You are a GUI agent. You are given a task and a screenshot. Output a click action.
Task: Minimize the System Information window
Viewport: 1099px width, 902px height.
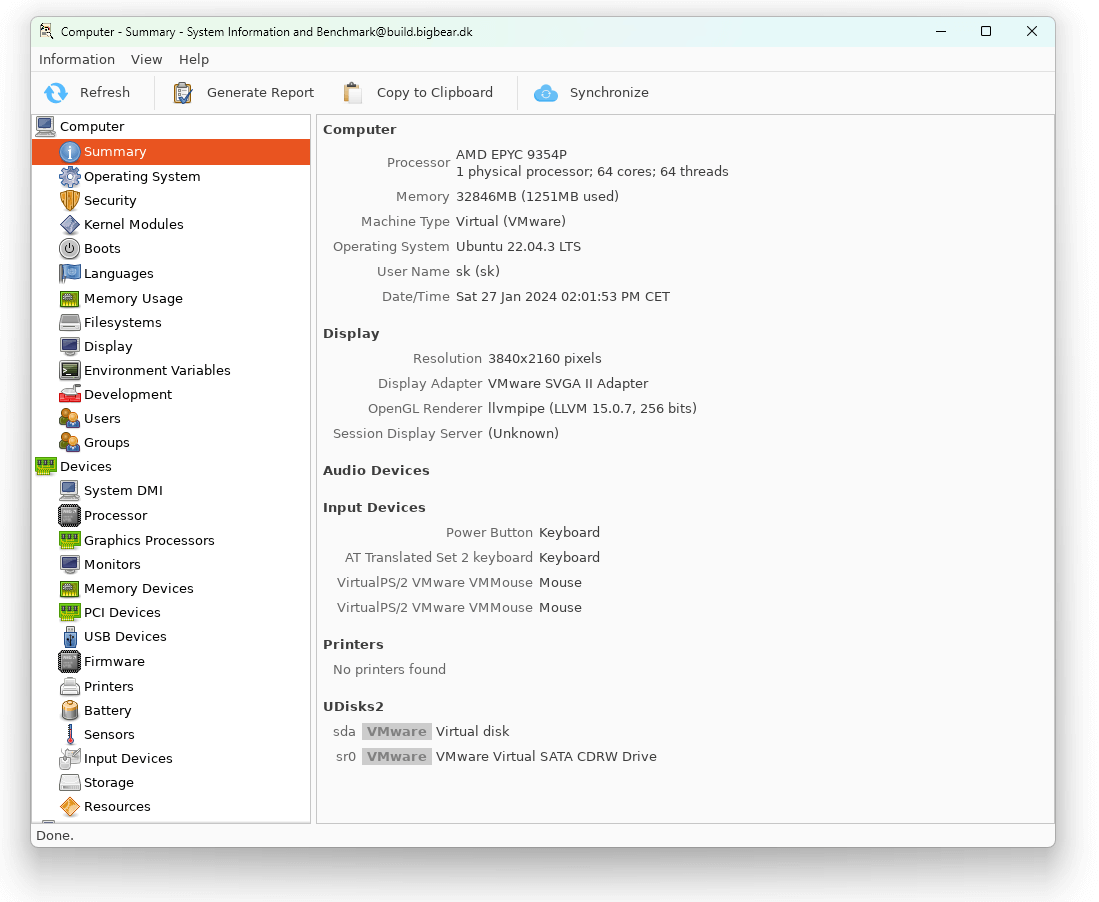[x=941, y=32]
